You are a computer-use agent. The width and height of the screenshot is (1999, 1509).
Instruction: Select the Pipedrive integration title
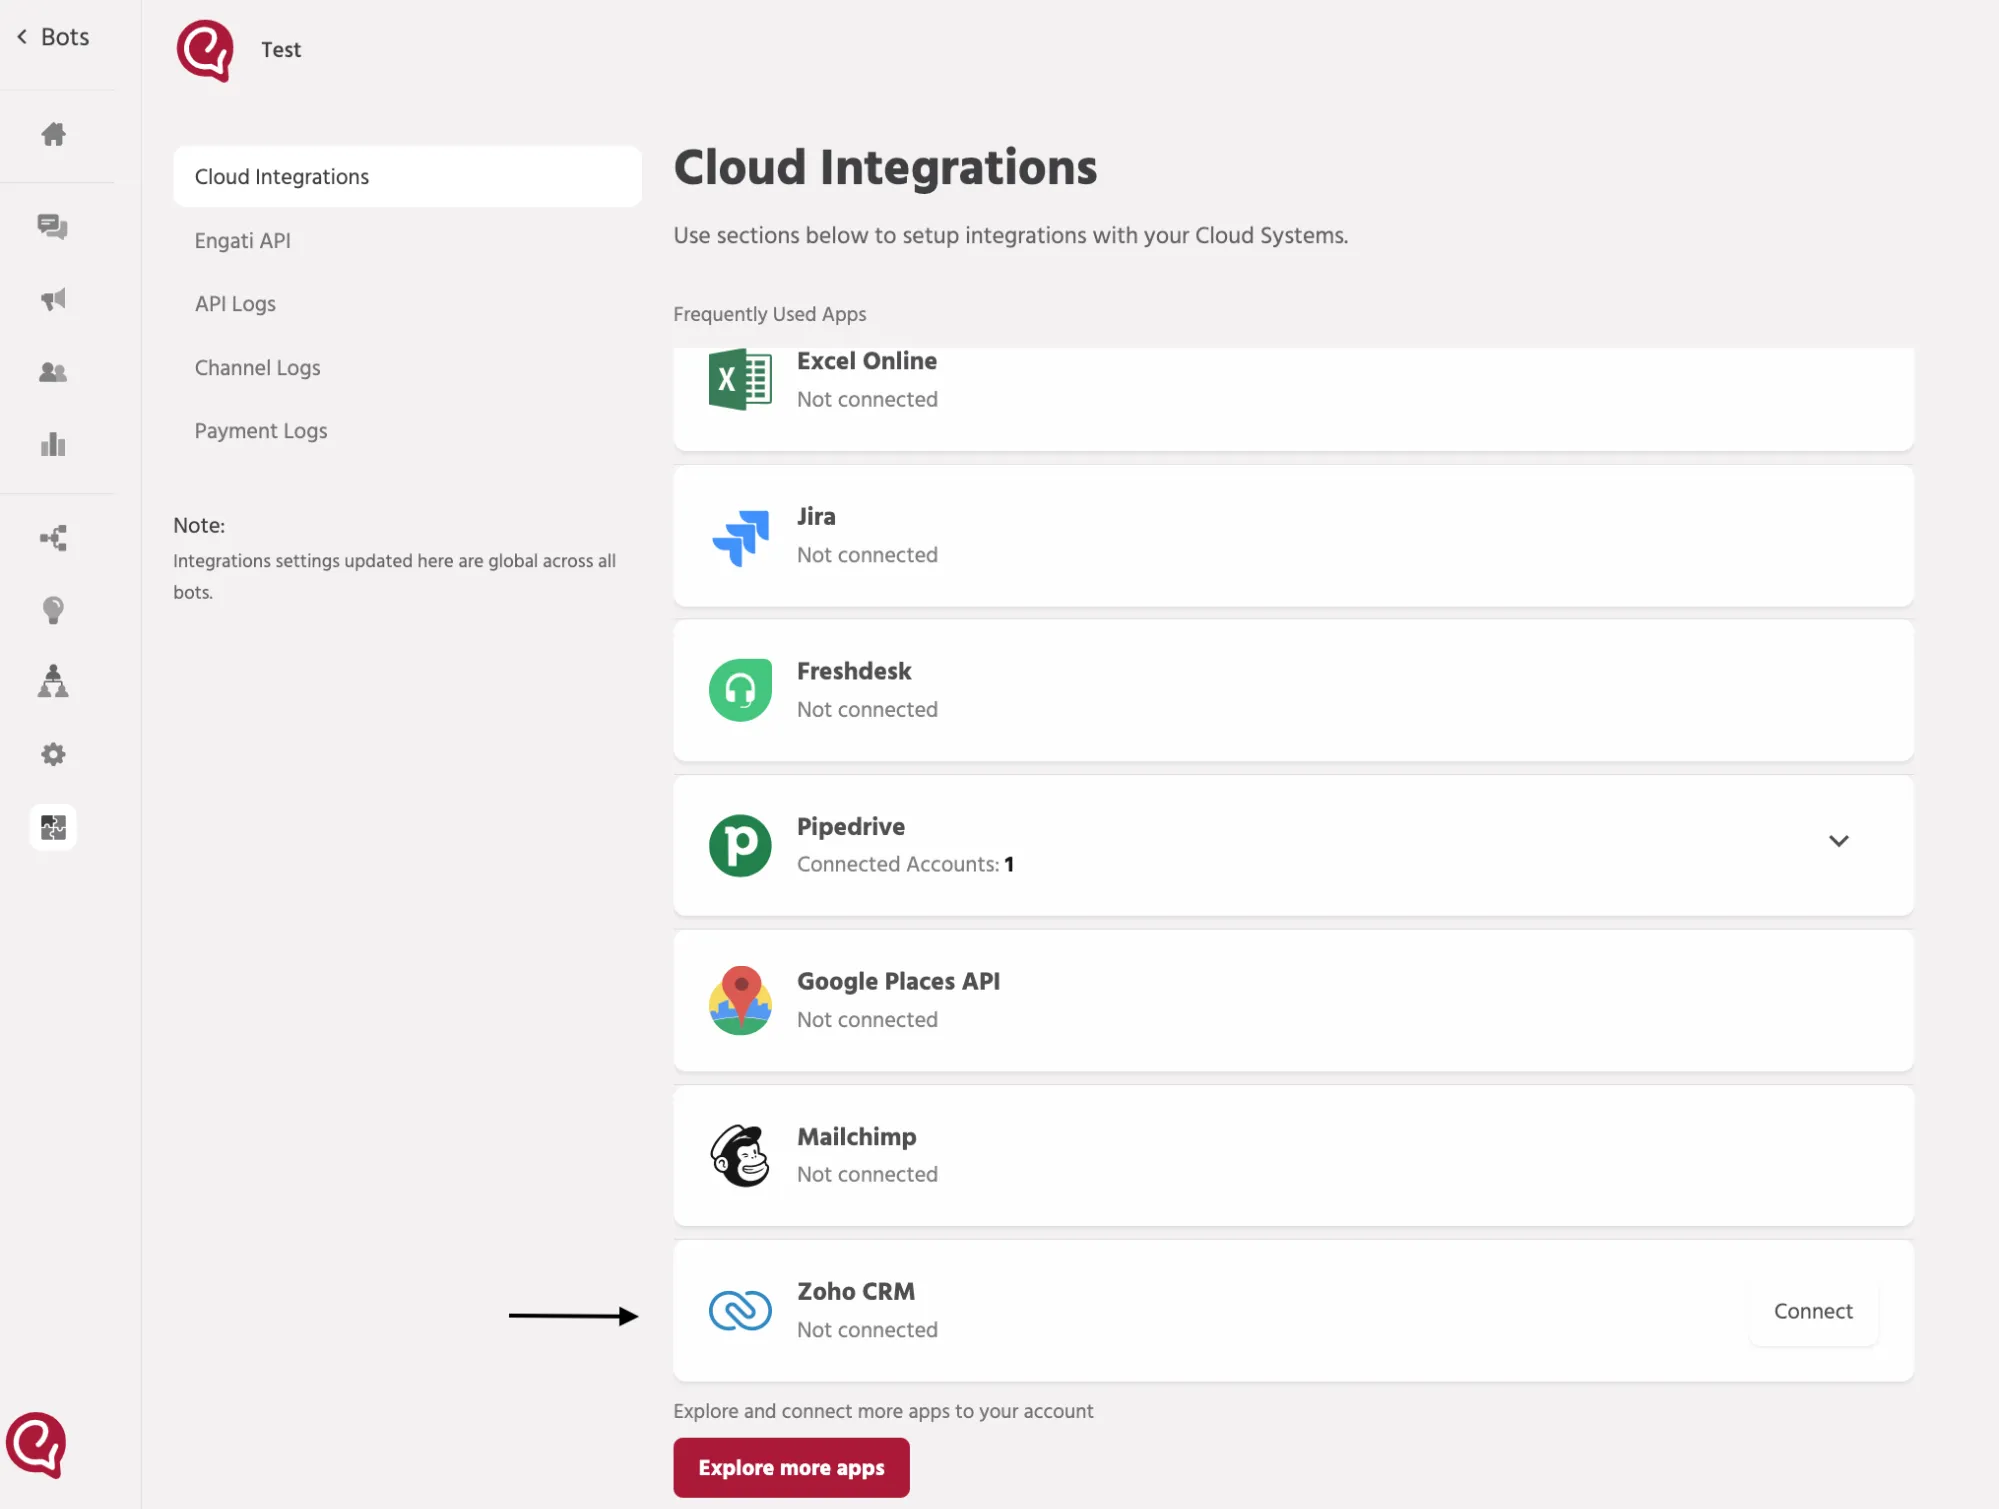(x=851, y=826)
